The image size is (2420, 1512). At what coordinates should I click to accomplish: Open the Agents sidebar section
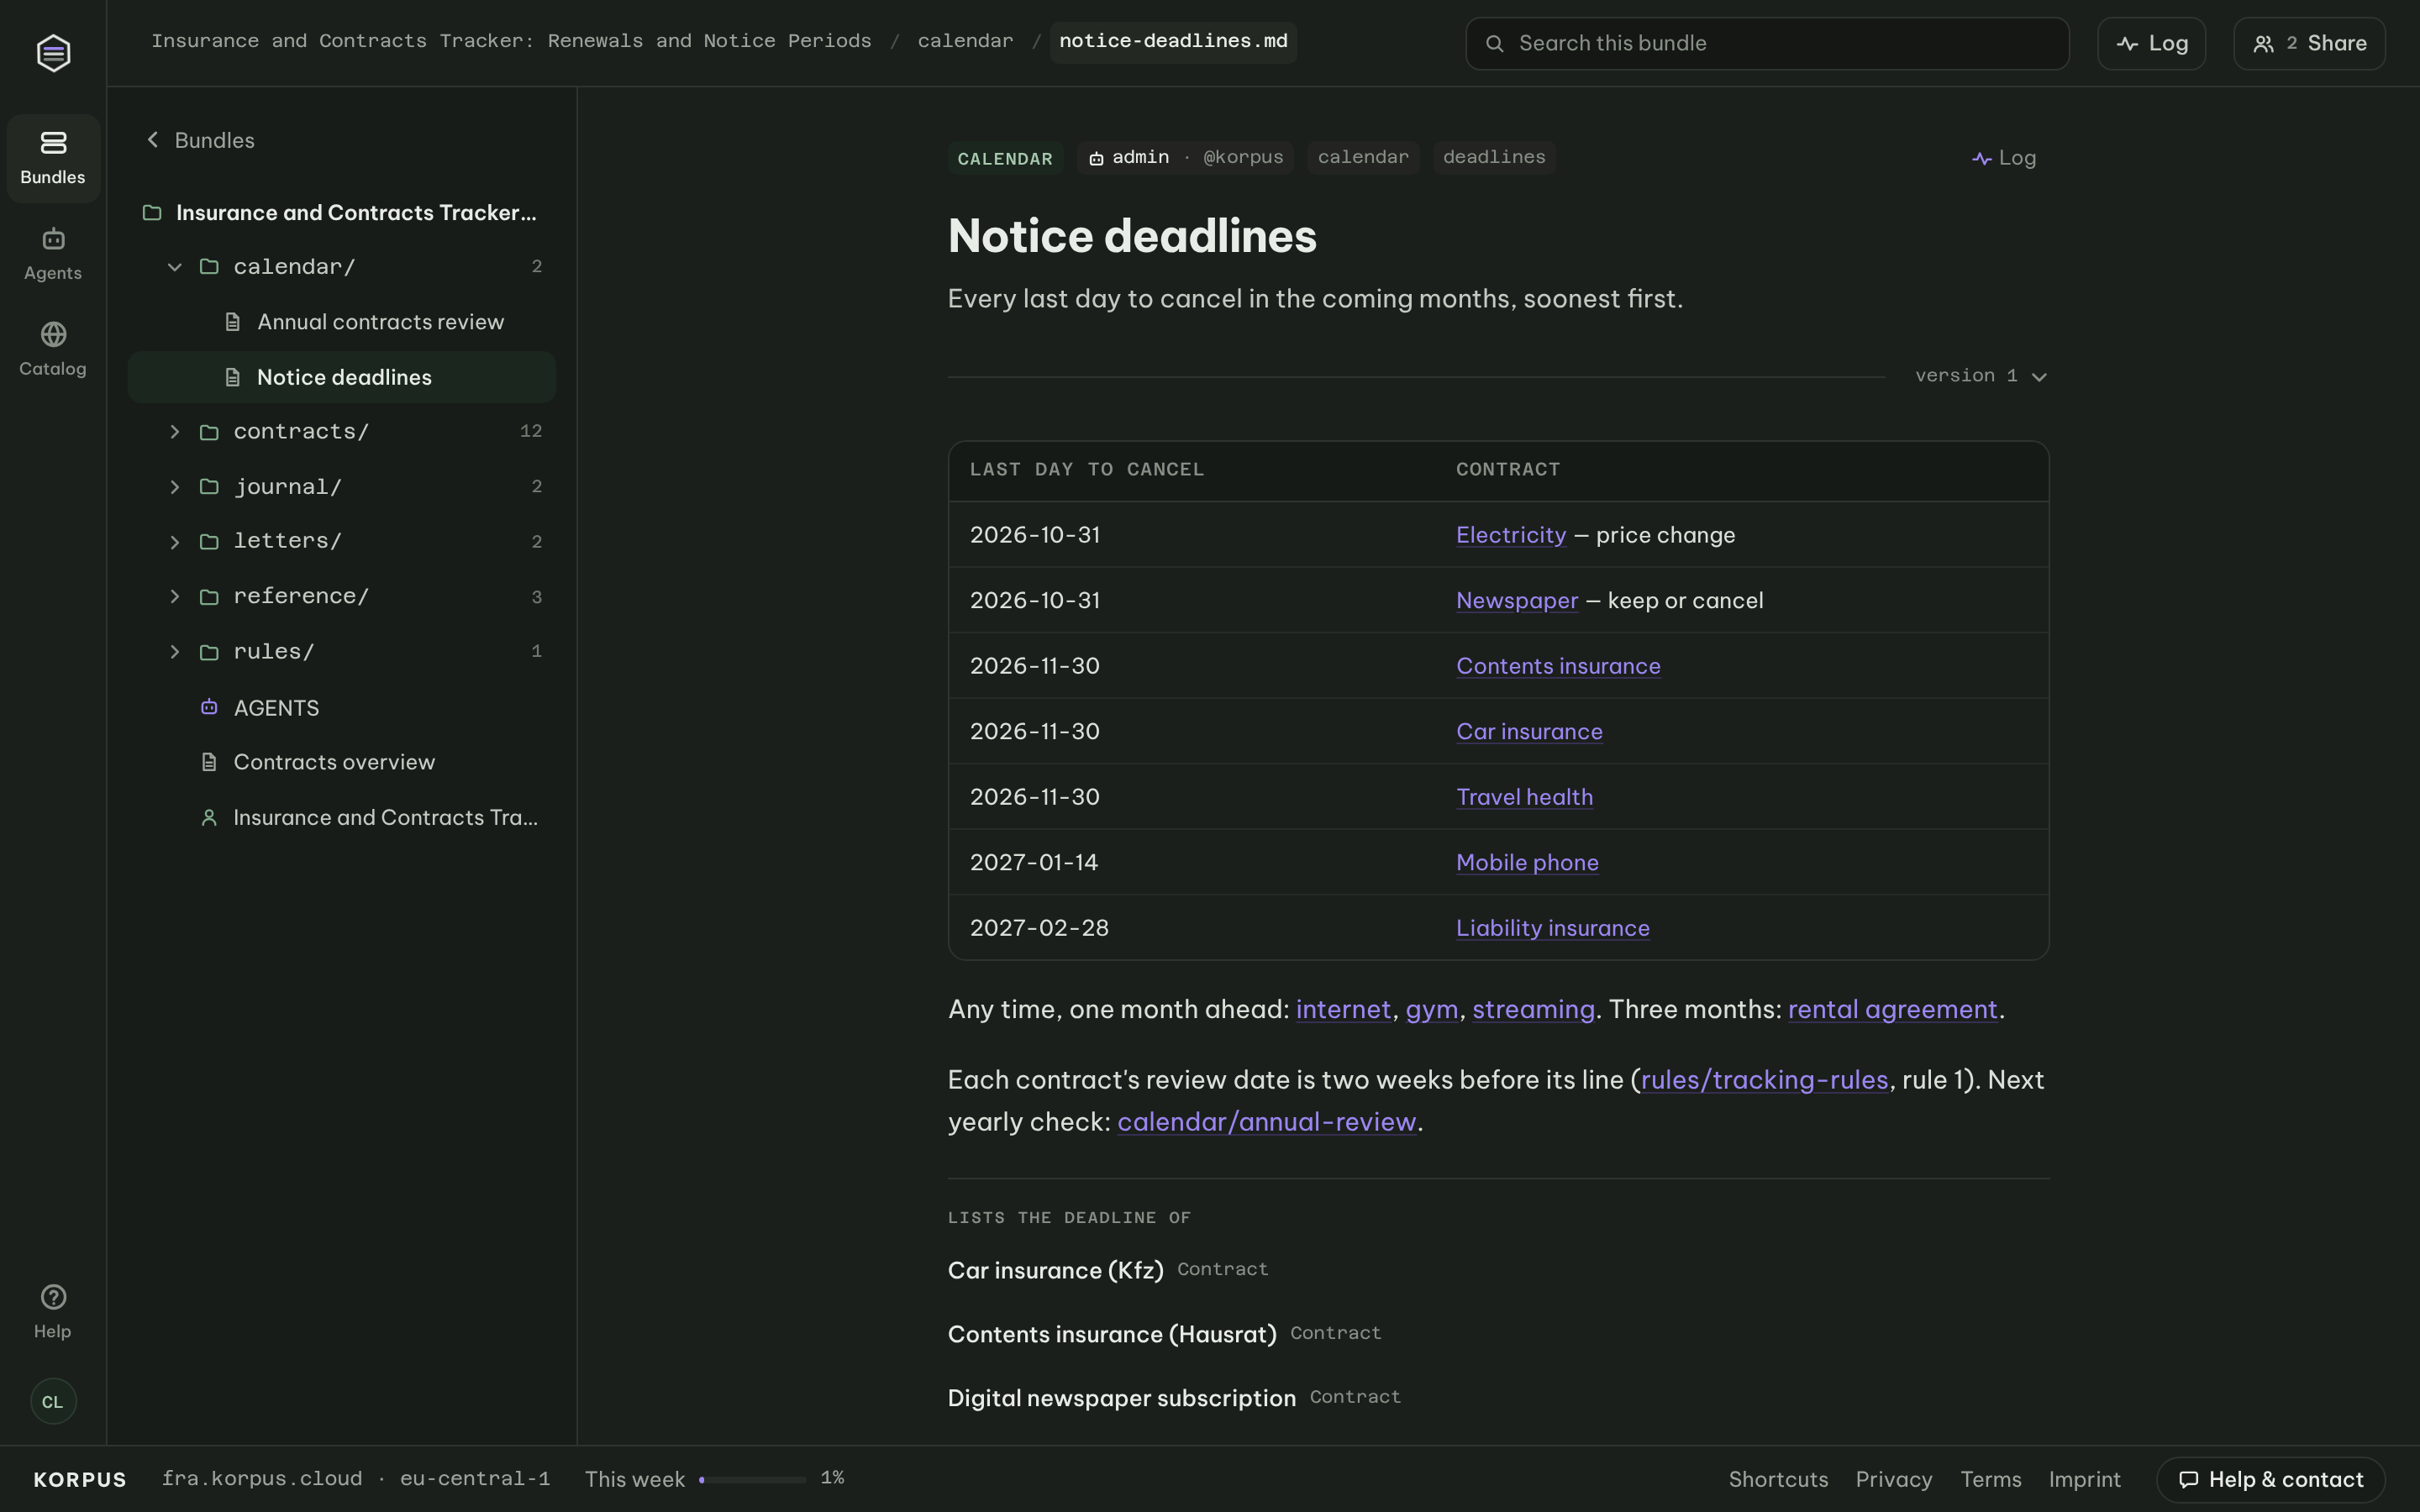[x=53, y=254]
